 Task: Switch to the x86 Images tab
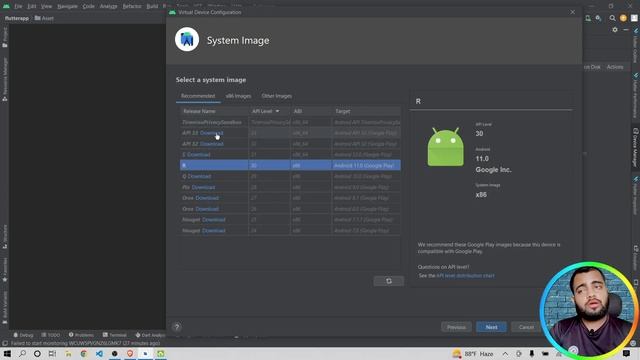[x=238, y=96]
